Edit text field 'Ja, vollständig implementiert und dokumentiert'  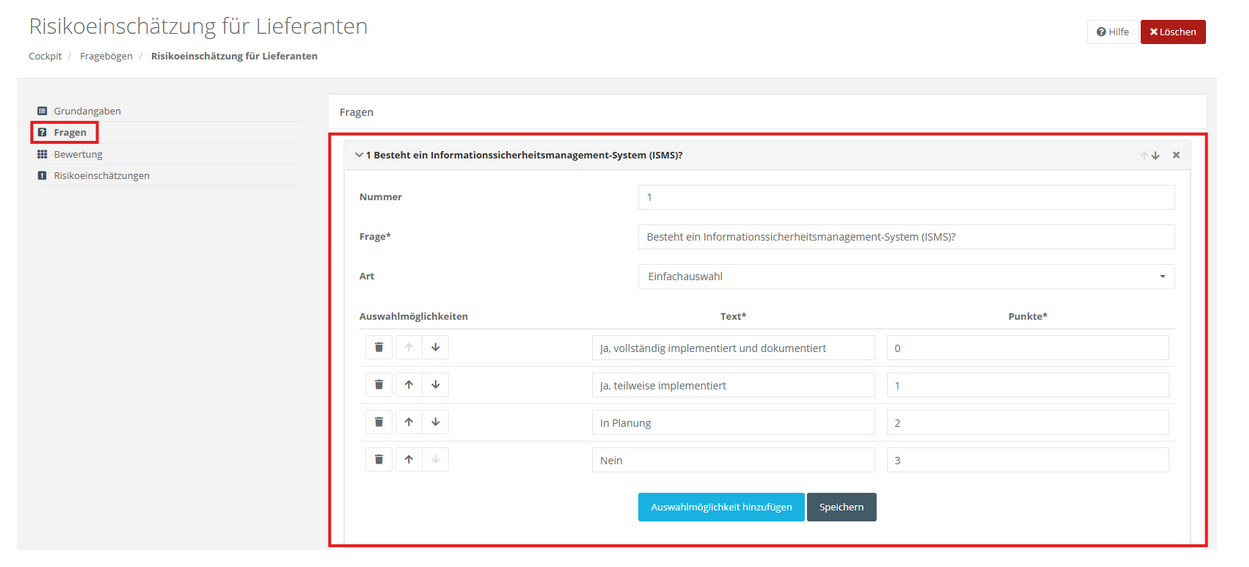pos(733,347)
